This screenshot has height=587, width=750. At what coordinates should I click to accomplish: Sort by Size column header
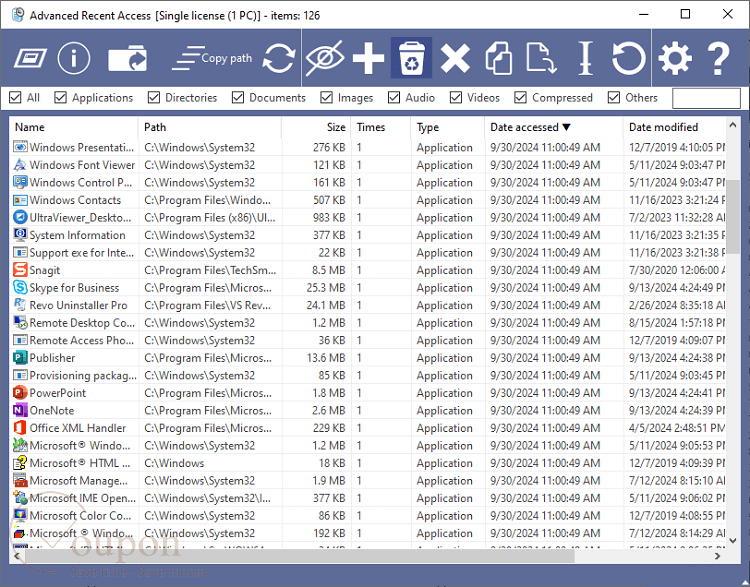click(316, 127)
